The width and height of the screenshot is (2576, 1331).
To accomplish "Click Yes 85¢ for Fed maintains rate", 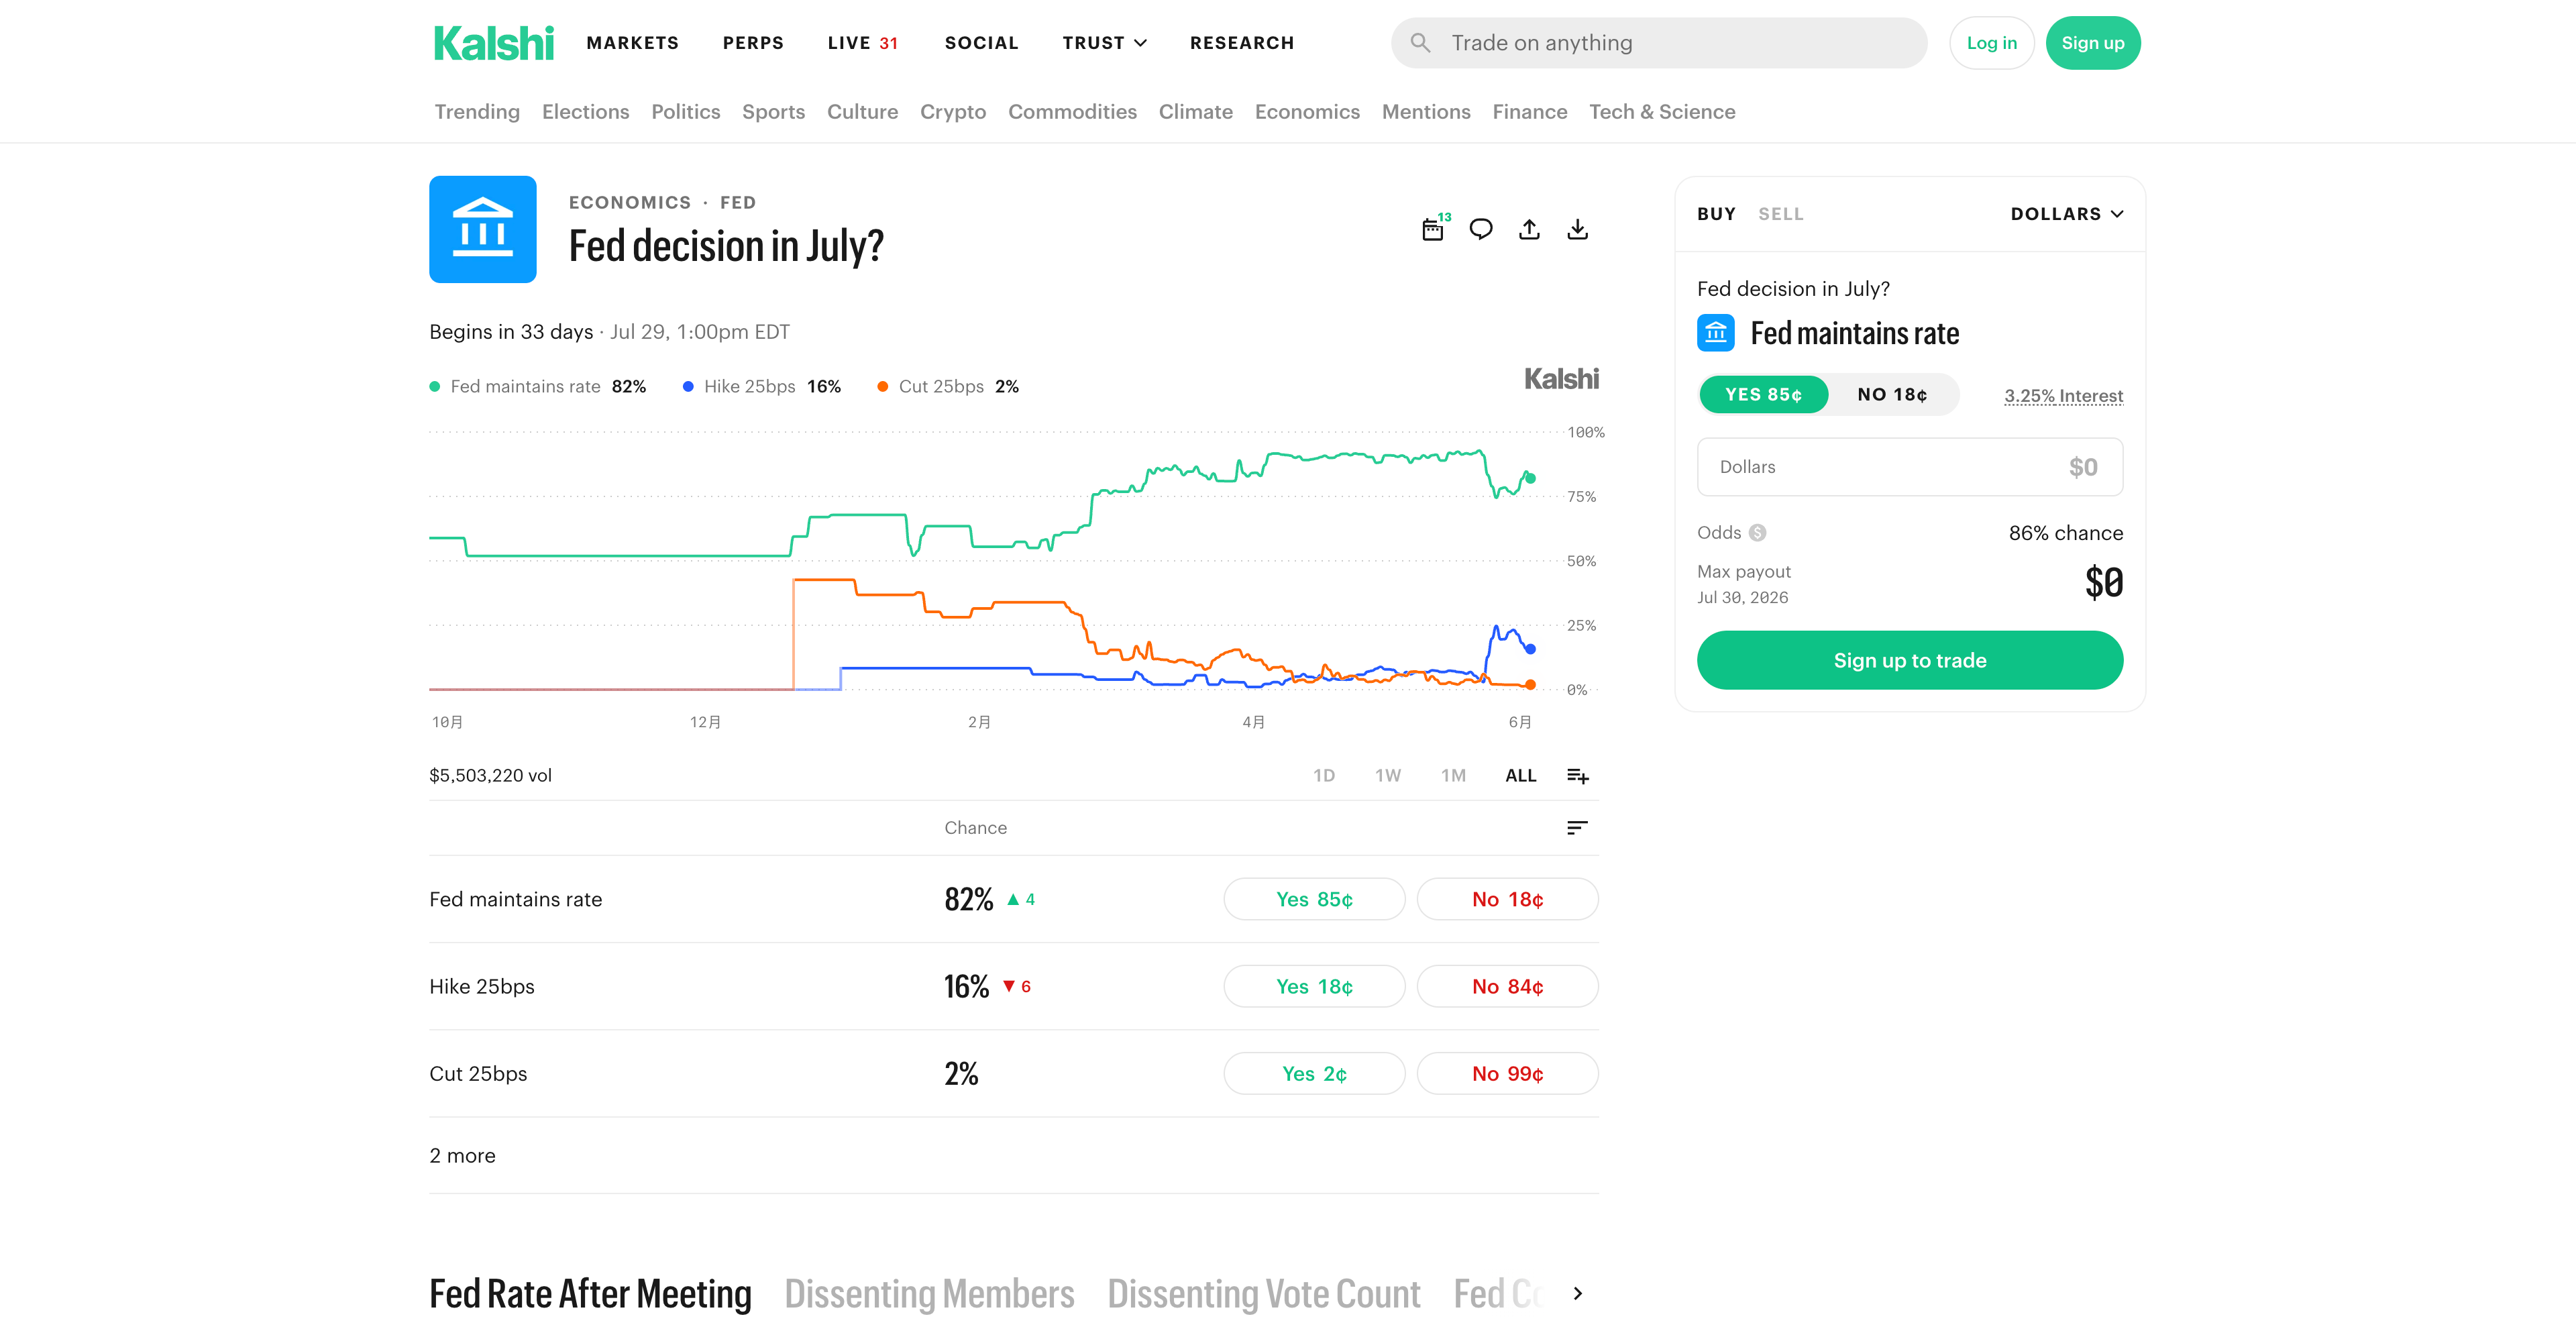I will click(1314, 900).
